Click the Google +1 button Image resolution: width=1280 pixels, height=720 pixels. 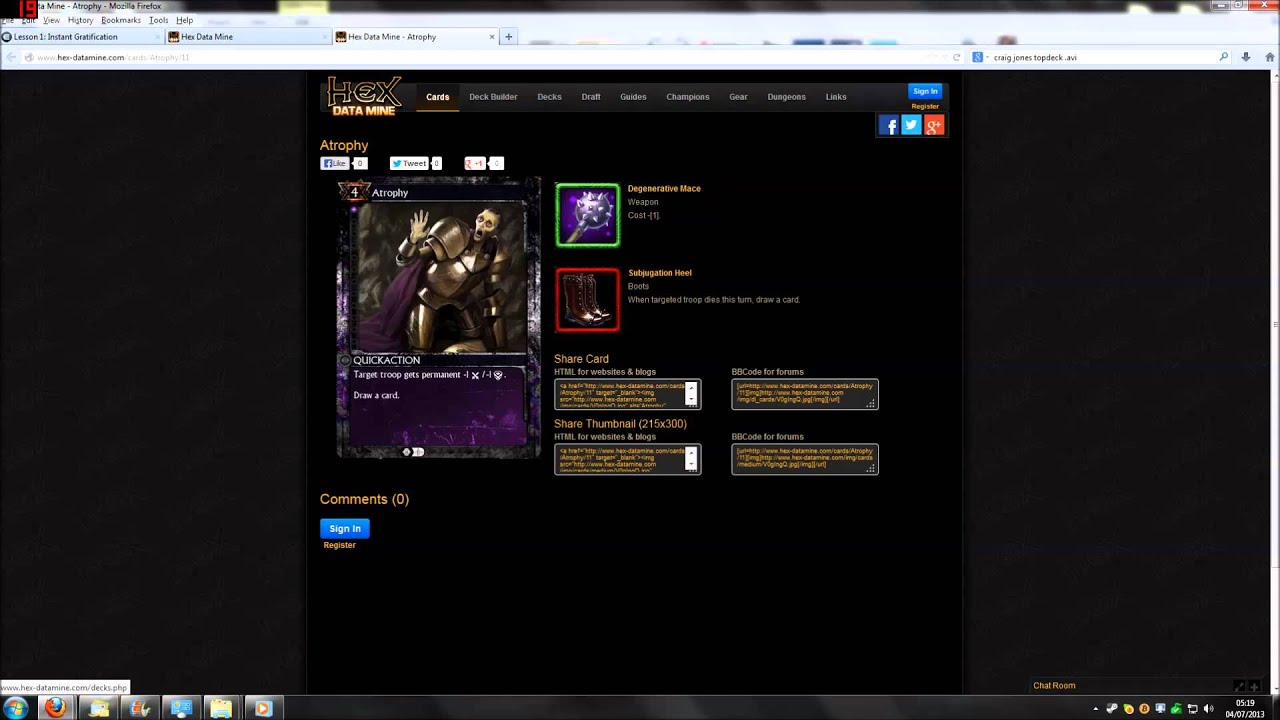pyautogui.click(x=475, y=163)
